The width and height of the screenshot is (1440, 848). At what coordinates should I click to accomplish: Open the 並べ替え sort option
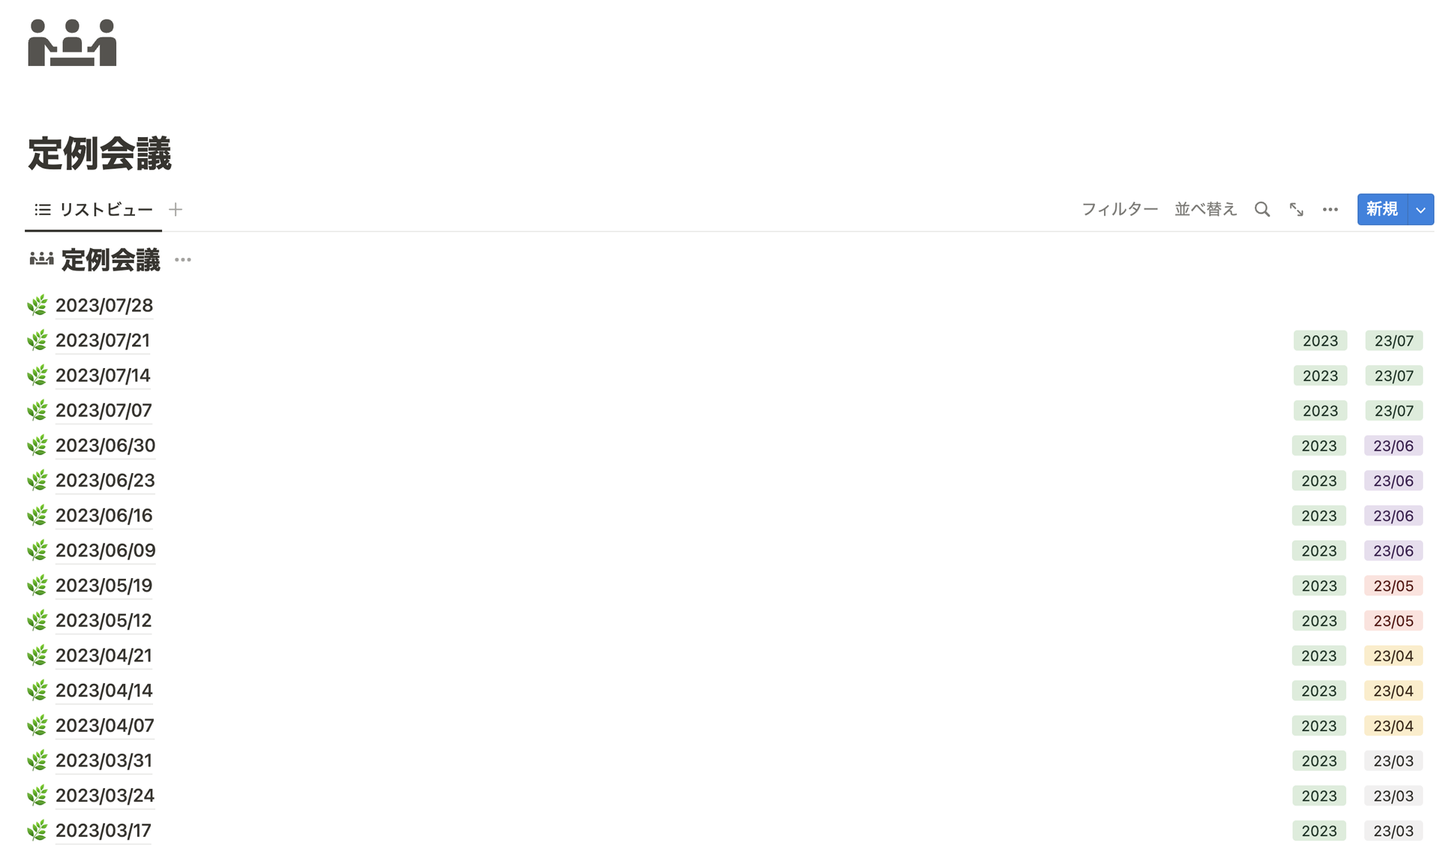1206,209
